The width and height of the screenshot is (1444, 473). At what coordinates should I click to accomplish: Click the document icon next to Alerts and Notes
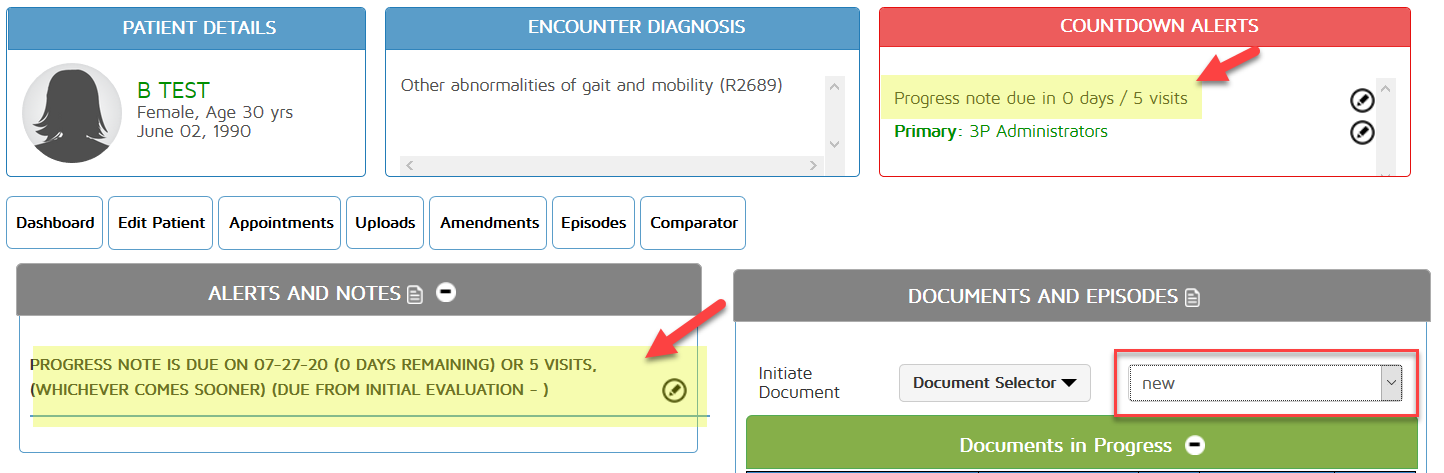415,294
